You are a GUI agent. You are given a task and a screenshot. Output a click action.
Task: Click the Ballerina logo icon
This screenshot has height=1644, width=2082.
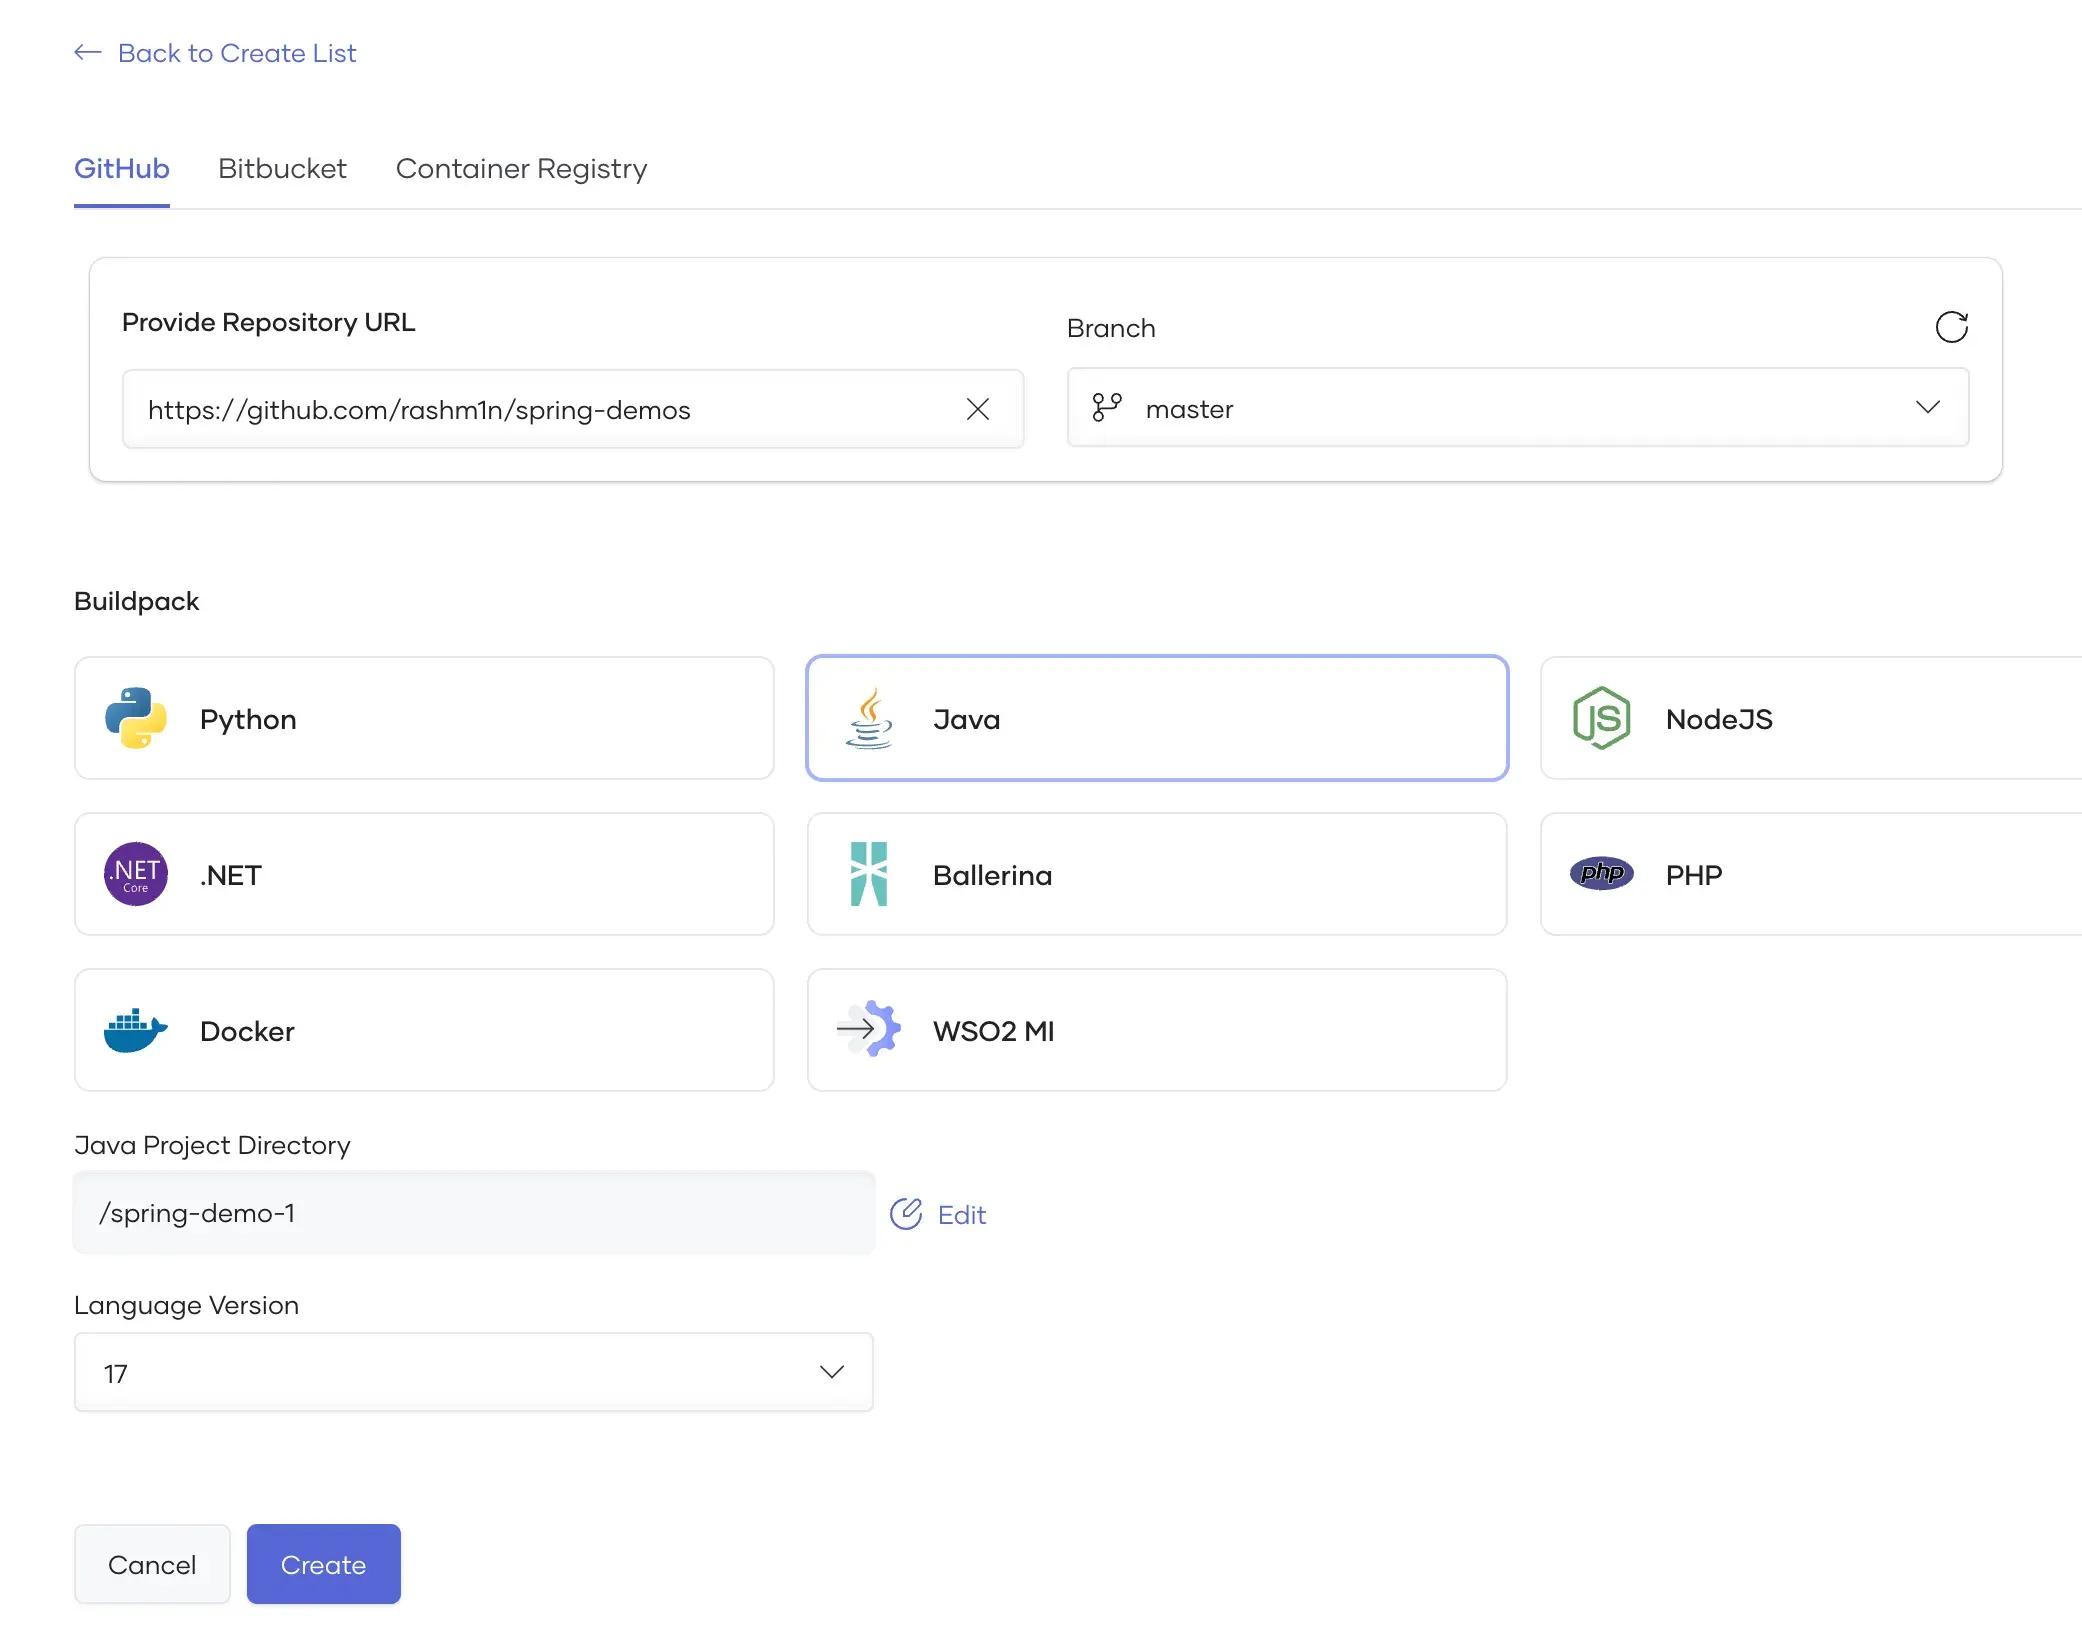click(x=869, y=874)
